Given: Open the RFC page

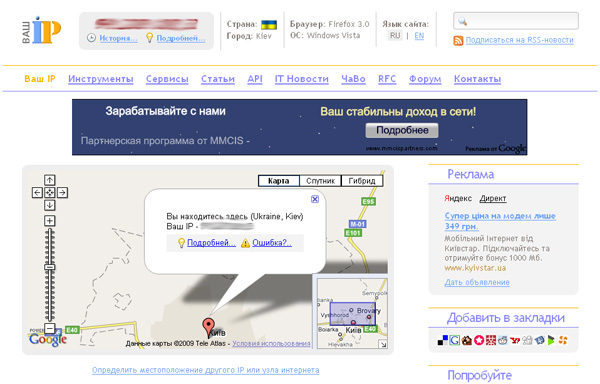Looking at the screenshot, I should tap(387, 79).
